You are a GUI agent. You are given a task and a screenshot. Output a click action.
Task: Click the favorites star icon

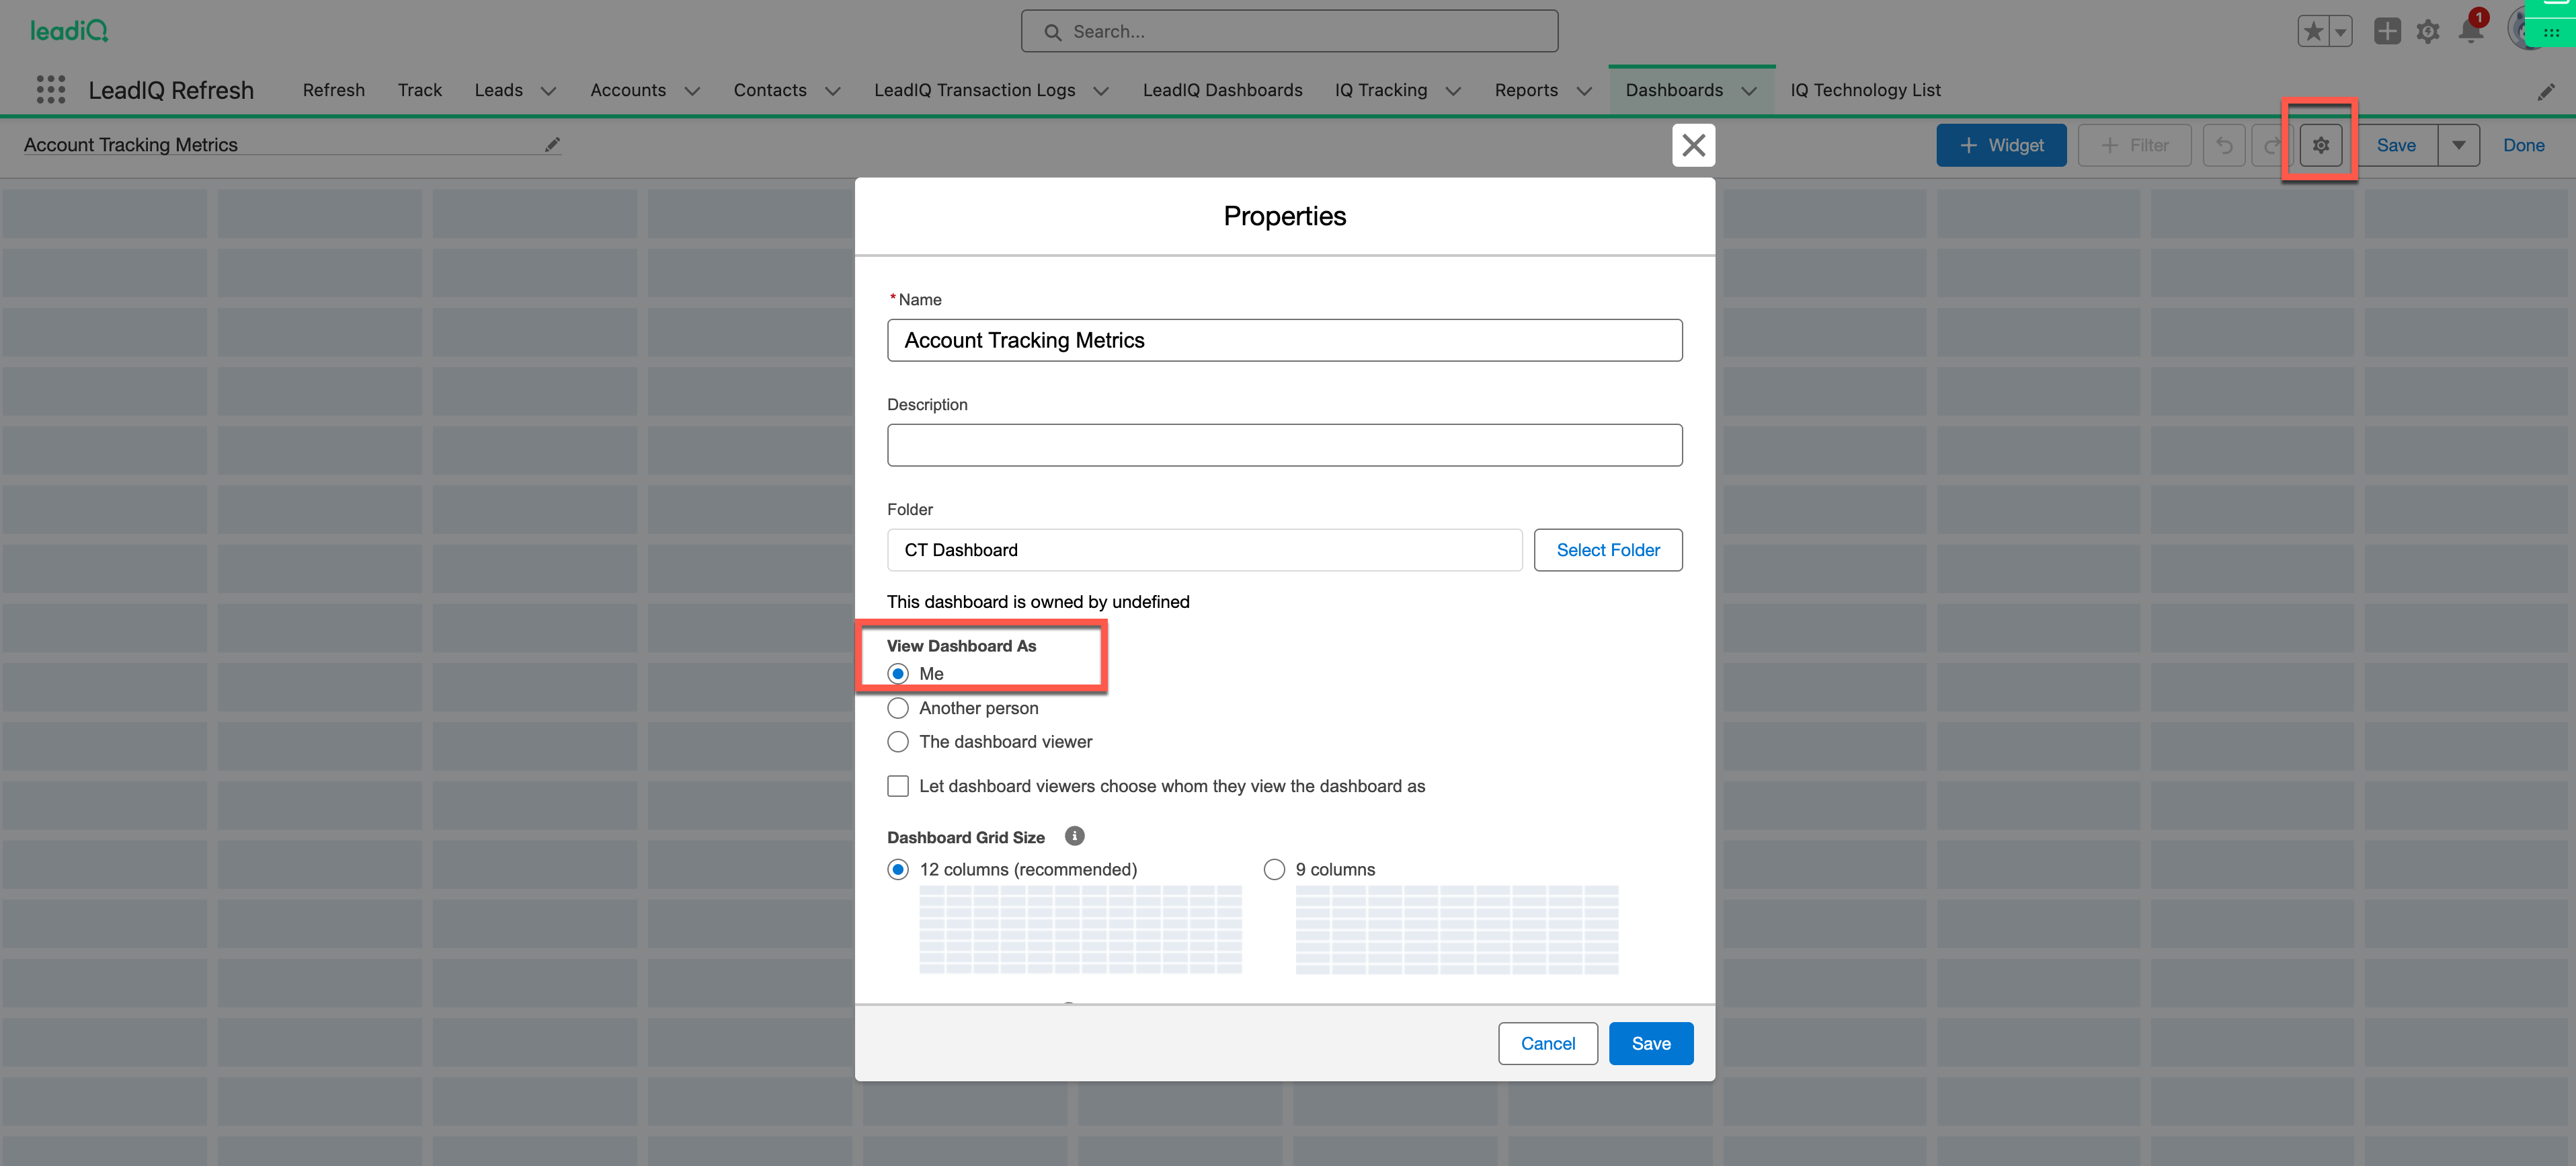click(2313, 32)
